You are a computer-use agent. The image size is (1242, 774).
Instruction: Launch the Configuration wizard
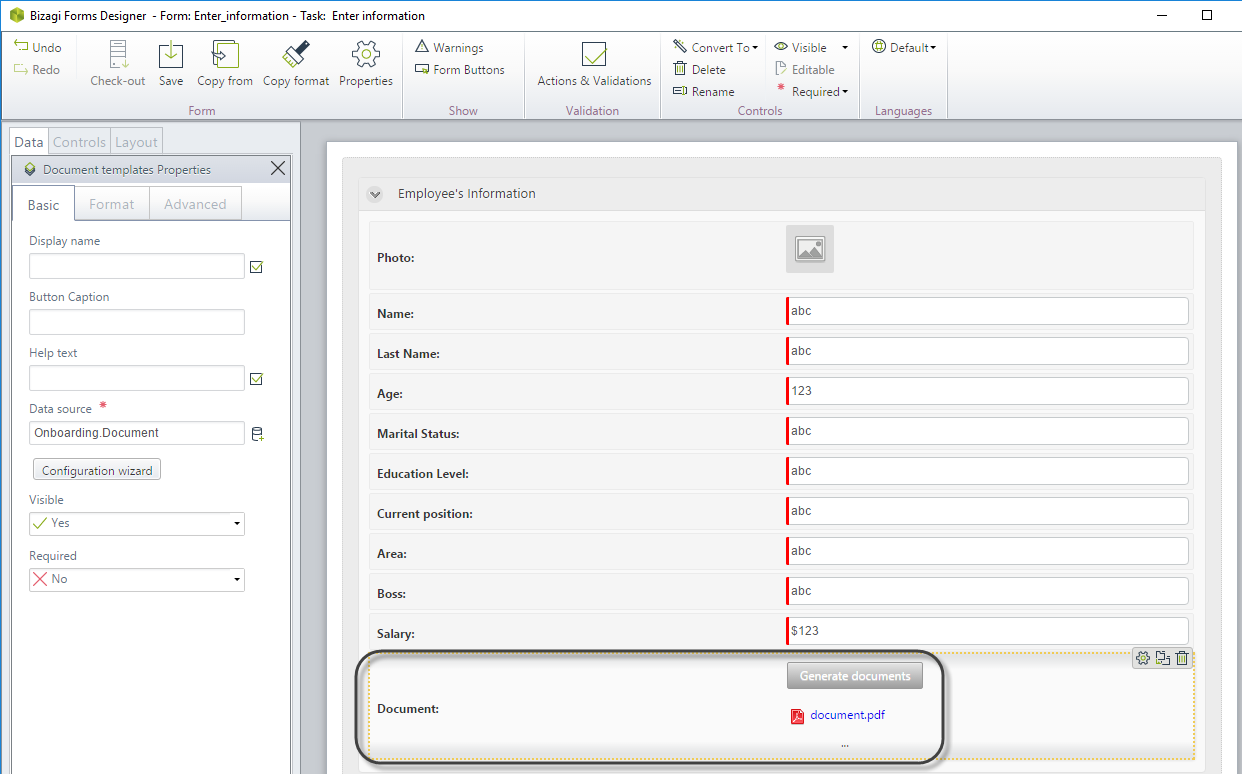97,470
